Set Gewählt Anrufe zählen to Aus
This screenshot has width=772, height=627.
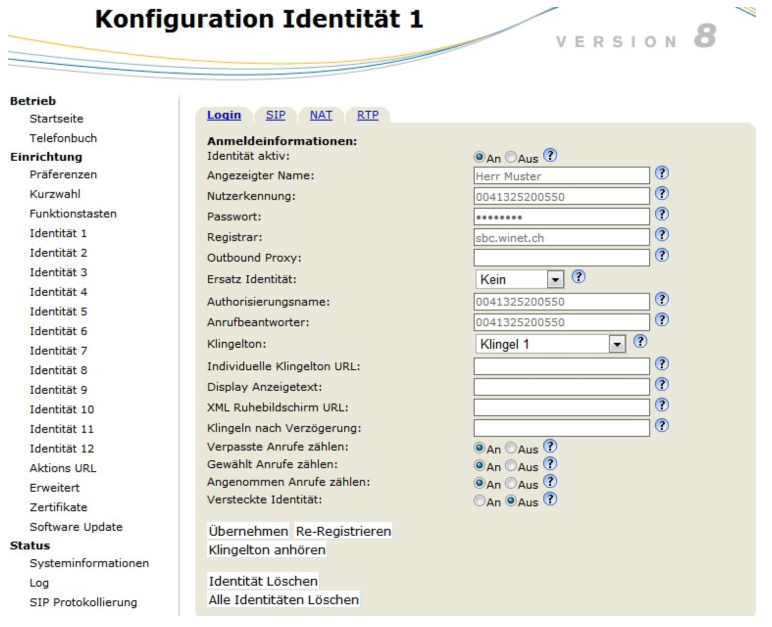tap(511, 465)
